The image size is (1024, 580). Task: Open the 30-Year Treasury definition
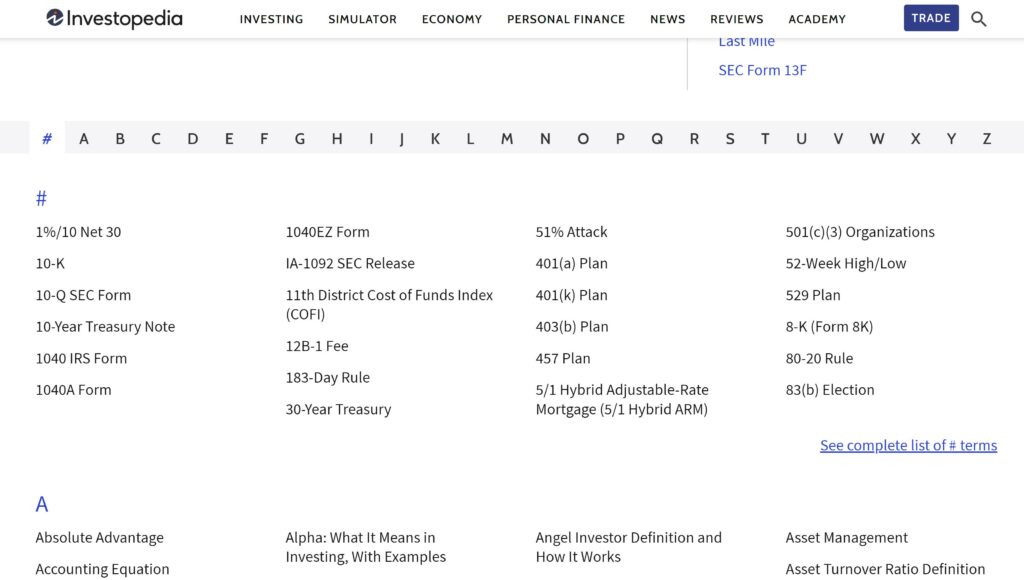click(x=338, y=409)
